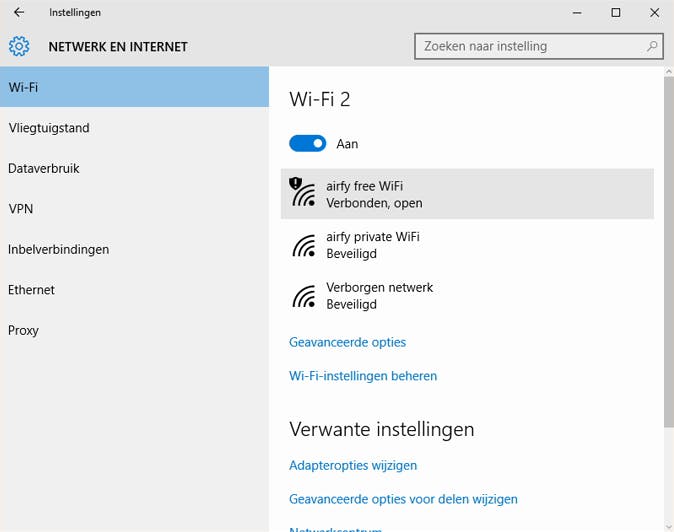Click the settings gear icon
The width and height of the screenshot is (674, 532).
[19, 46]
